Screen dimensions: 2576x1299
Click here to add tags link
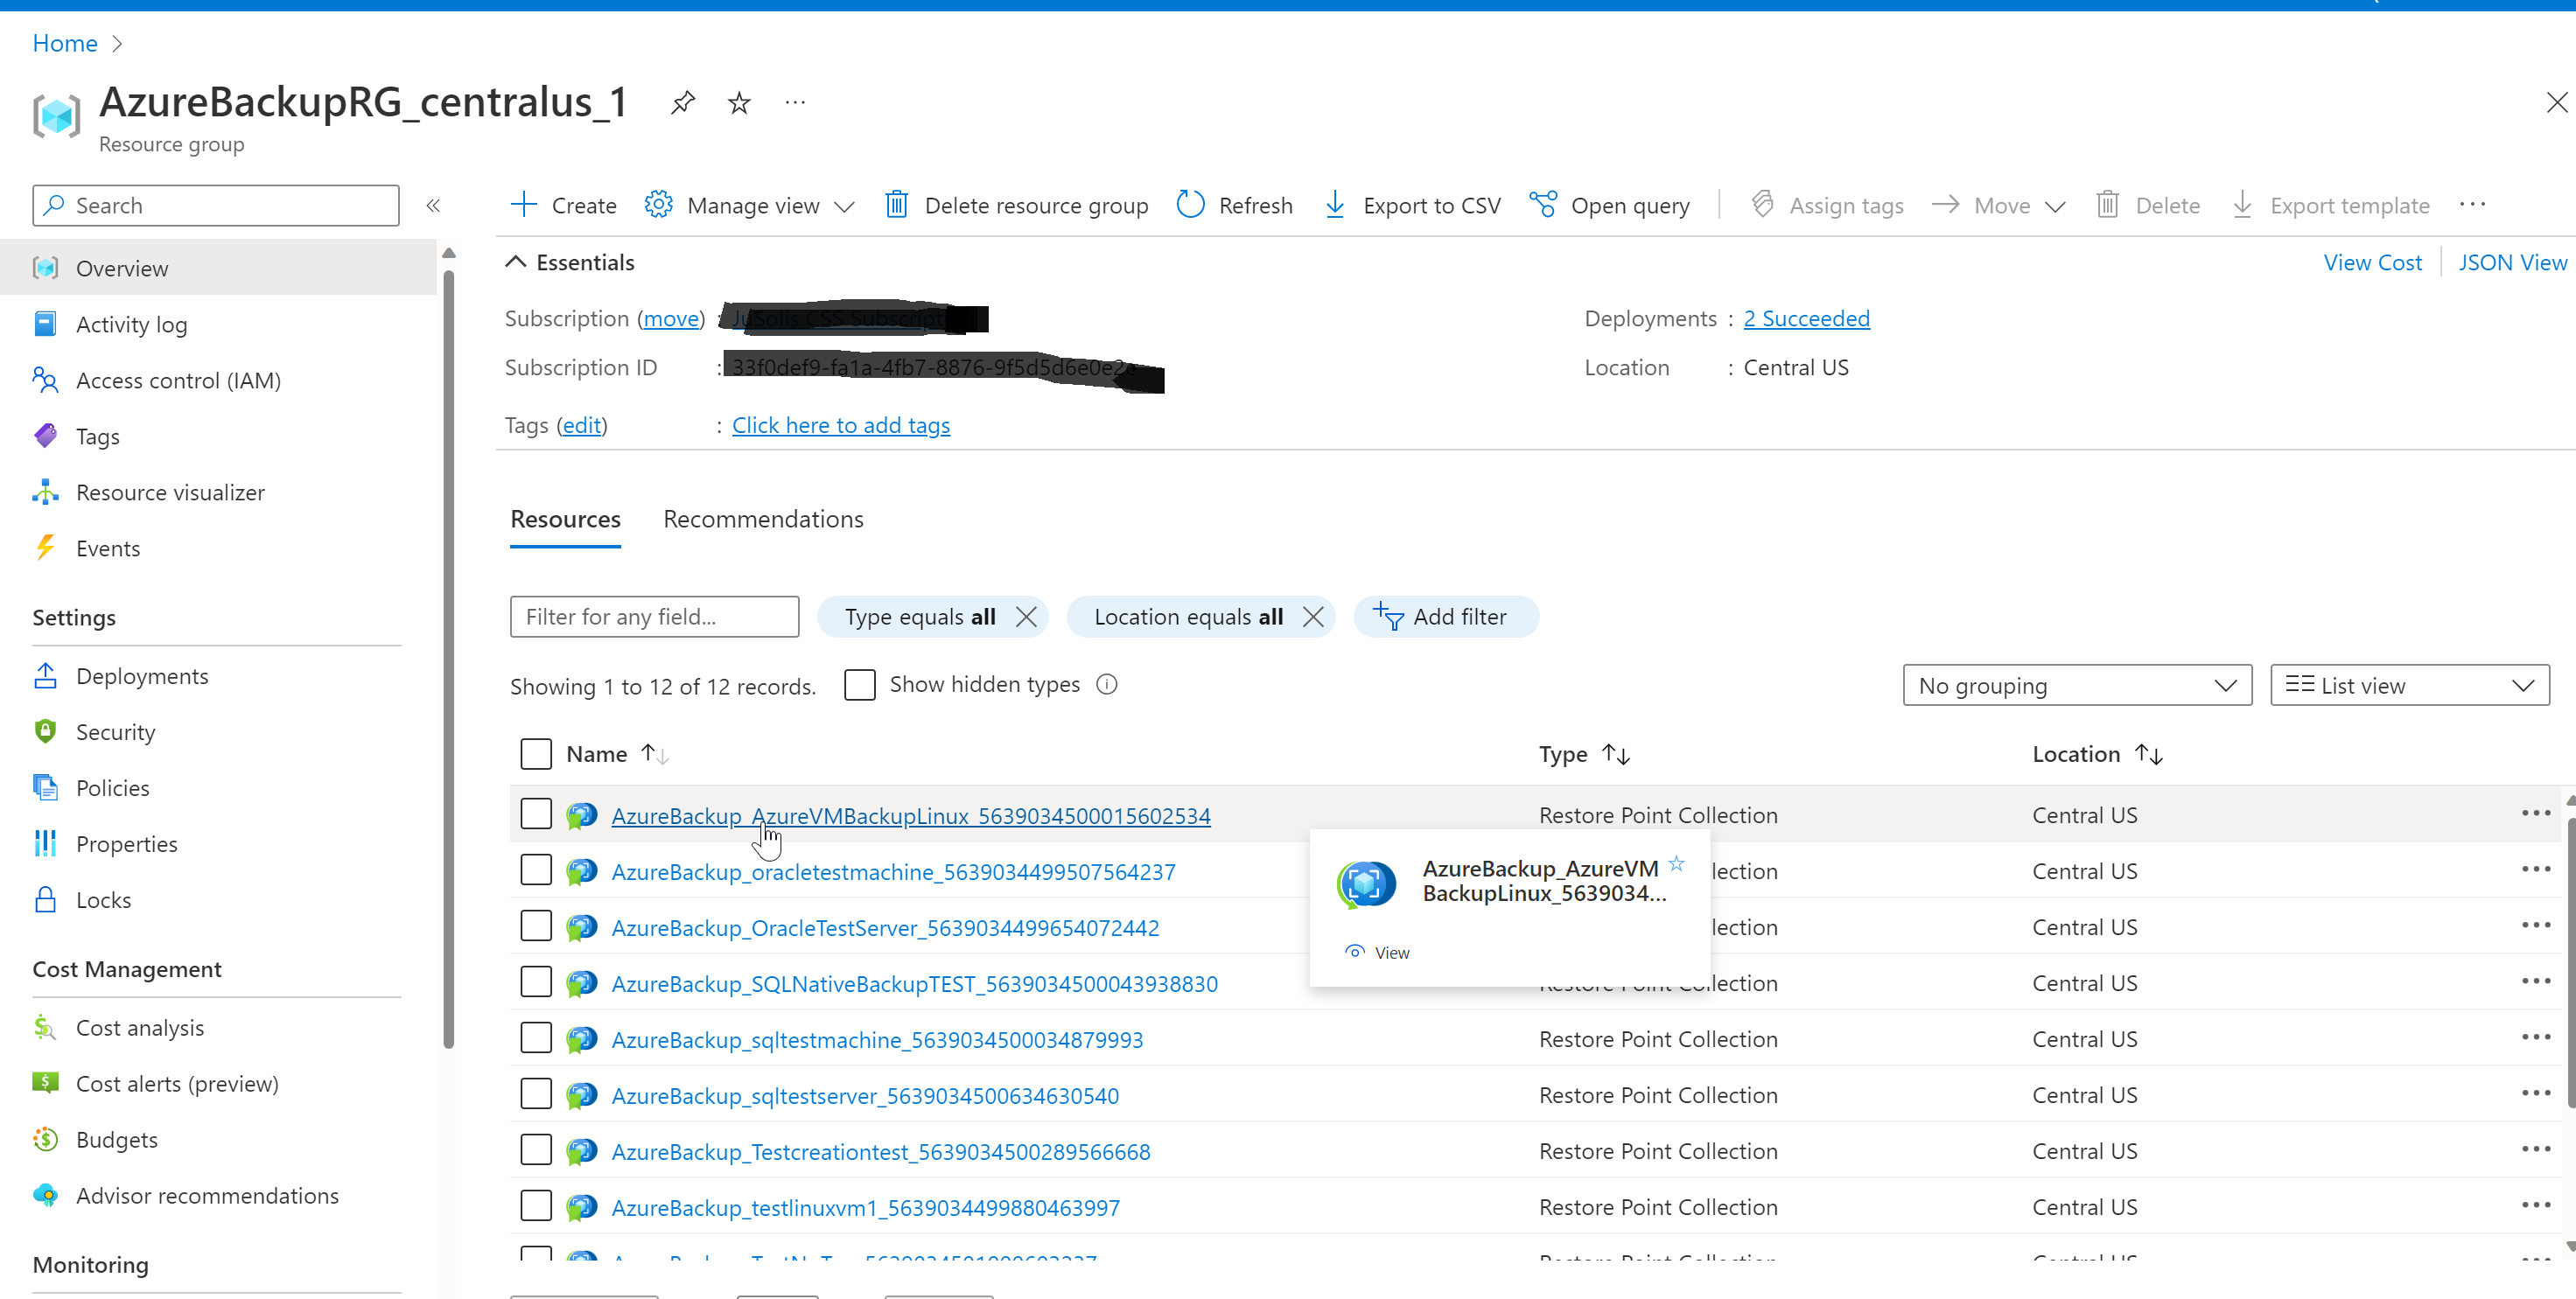point(841,425)
